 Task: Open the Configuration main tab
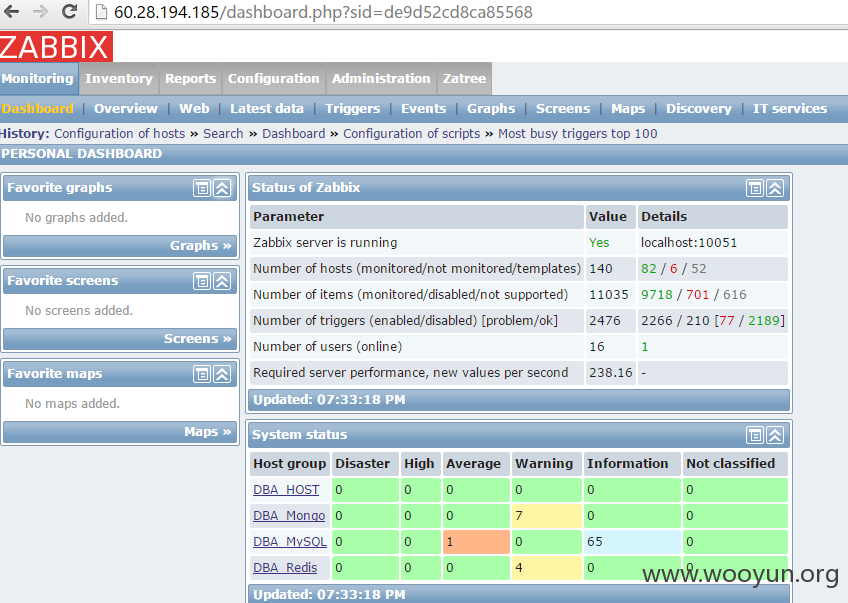(274, 78)
